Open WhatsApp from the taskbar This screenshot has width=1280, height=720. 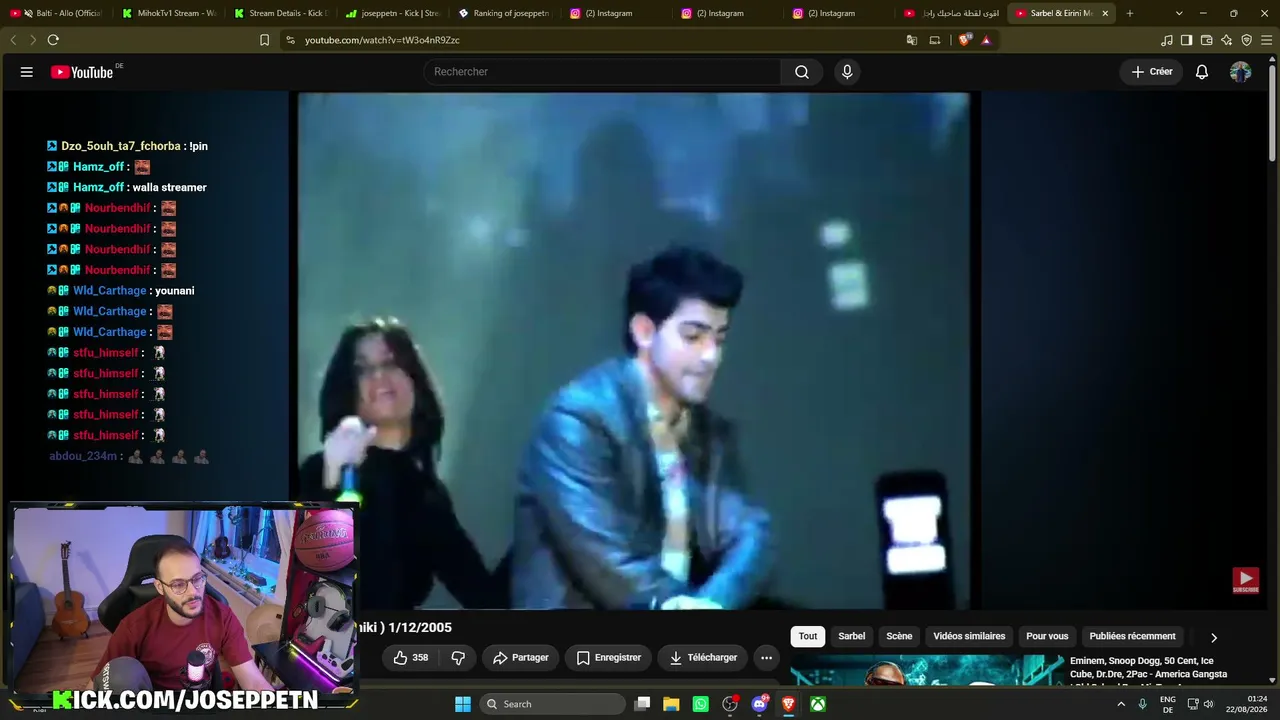coord(700,704)
